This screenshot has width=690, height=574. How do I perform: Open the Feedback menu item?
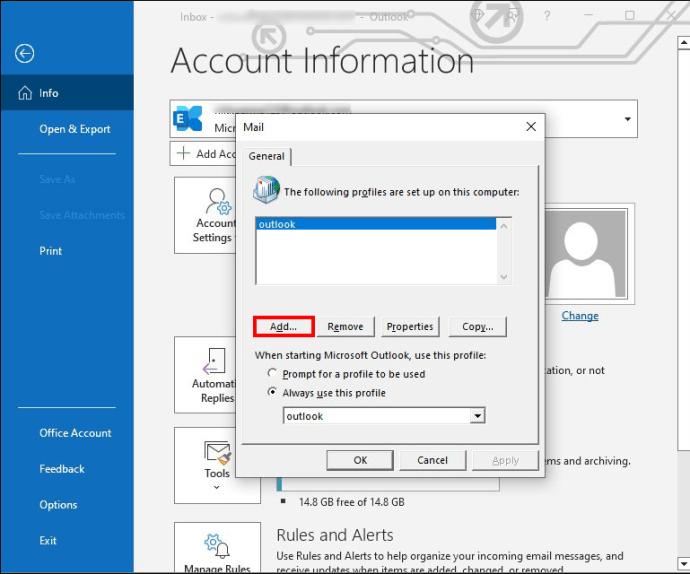(62, 469)
